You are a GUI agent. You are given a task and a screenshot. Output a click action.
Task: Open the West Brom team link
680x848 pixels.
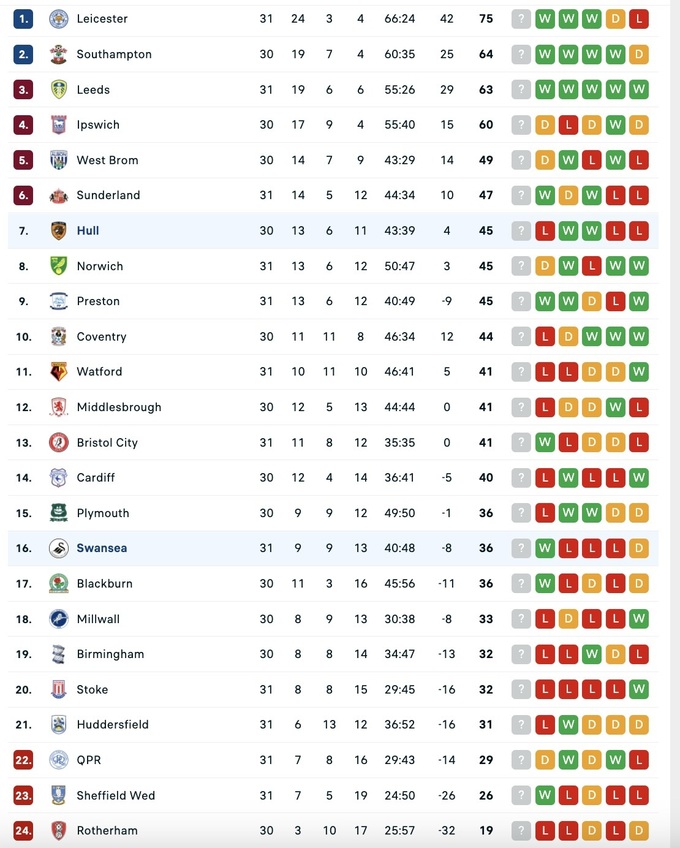[x=107, y=160]
